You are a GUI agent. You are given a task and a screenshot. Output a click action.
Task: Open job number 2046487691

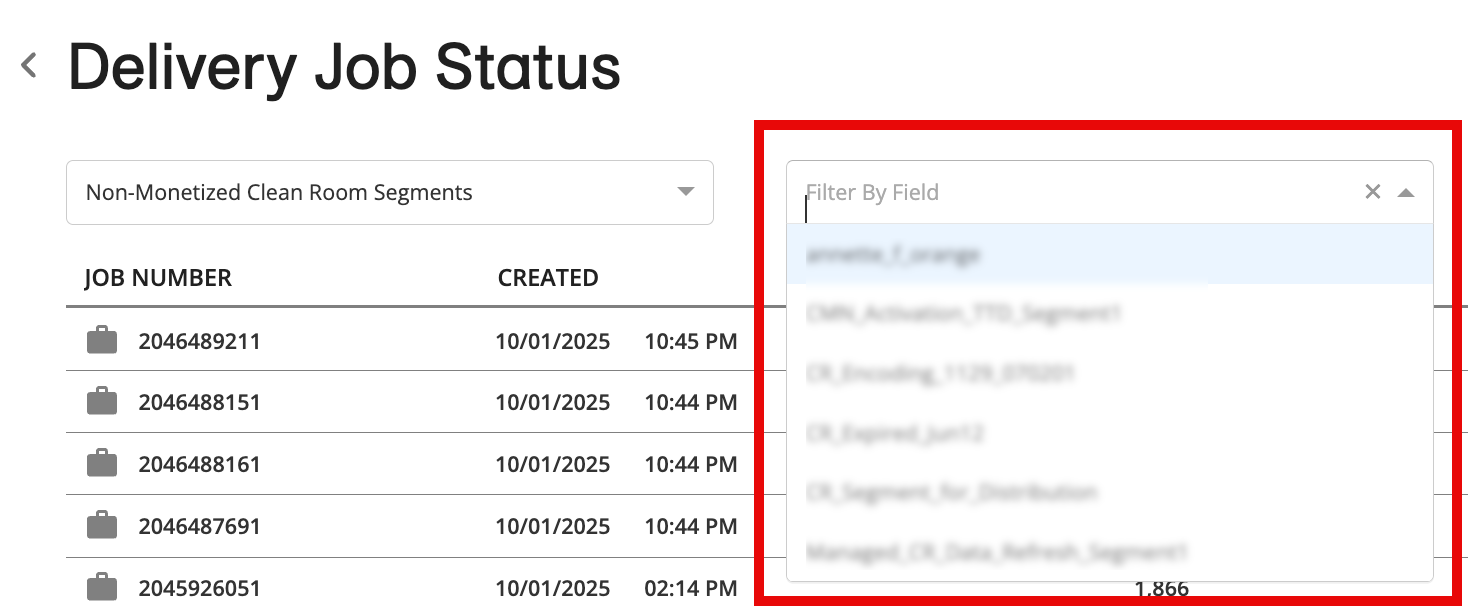199,526
